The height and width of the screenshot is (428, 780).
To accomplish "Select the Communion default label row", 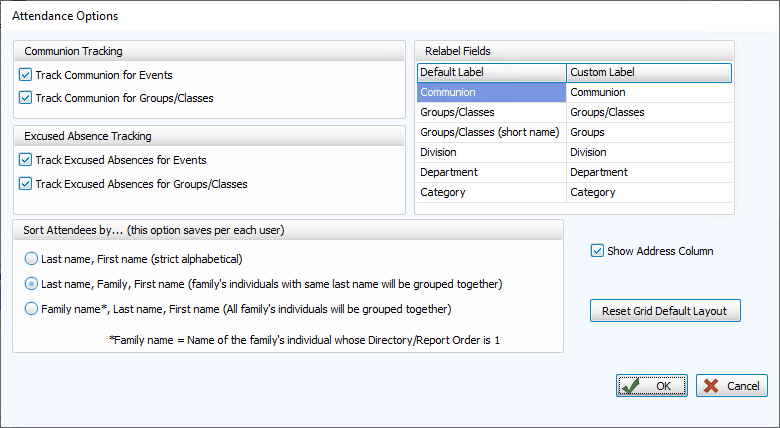I will pos(491,92).
